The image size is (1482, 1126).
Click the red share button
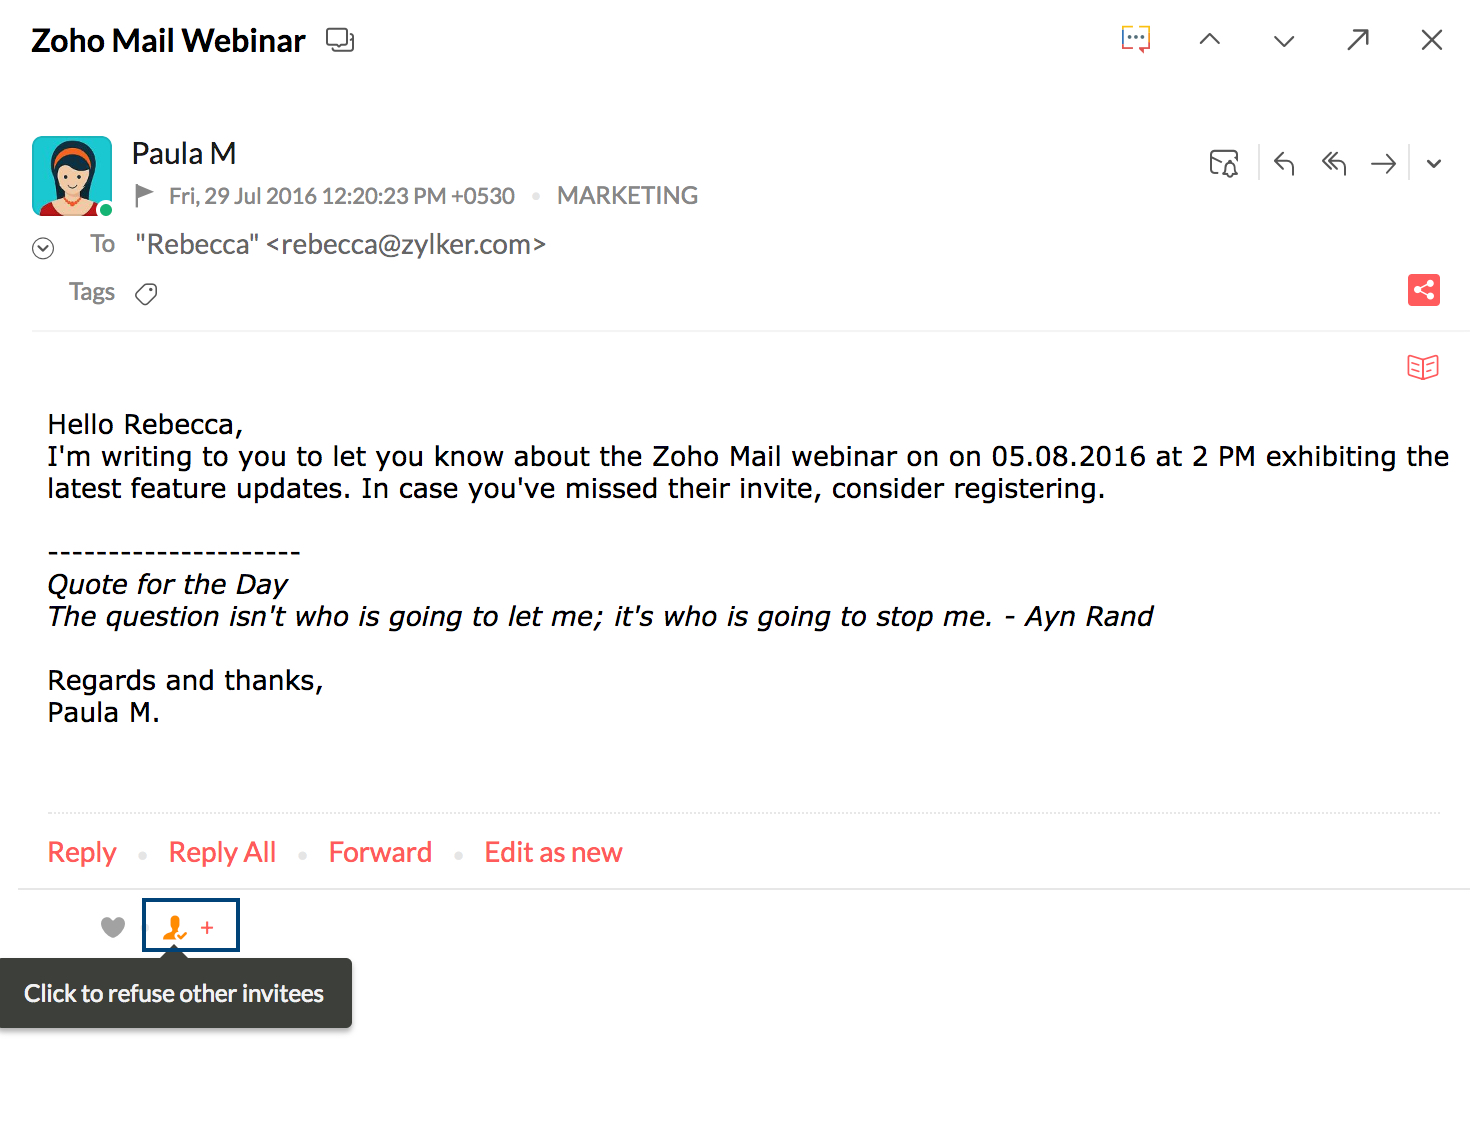[x=1424, y=290]
